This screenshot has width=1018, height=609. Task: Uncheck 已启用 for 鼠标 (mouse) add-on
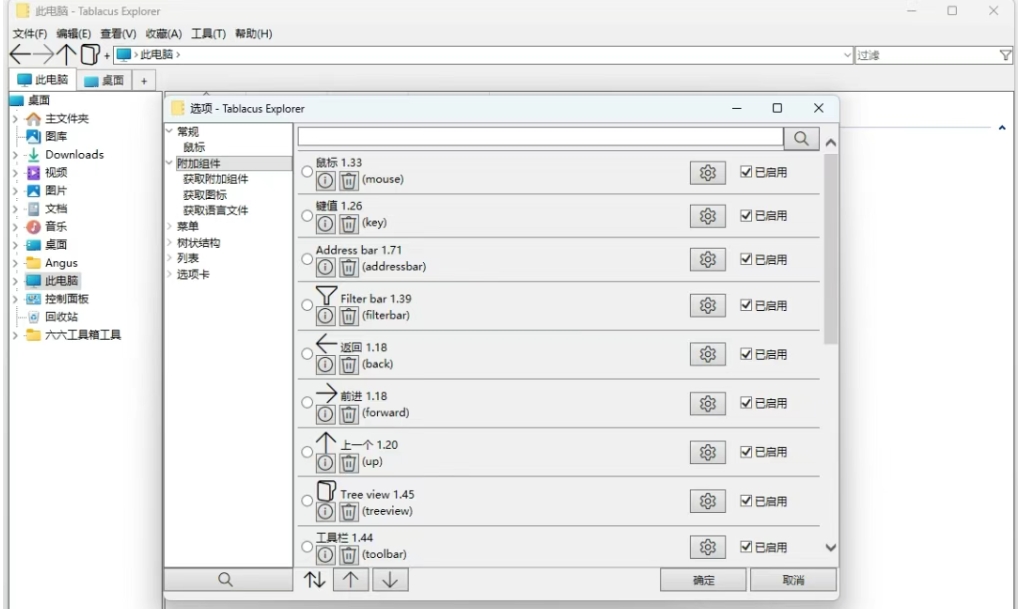pos(746,171)
